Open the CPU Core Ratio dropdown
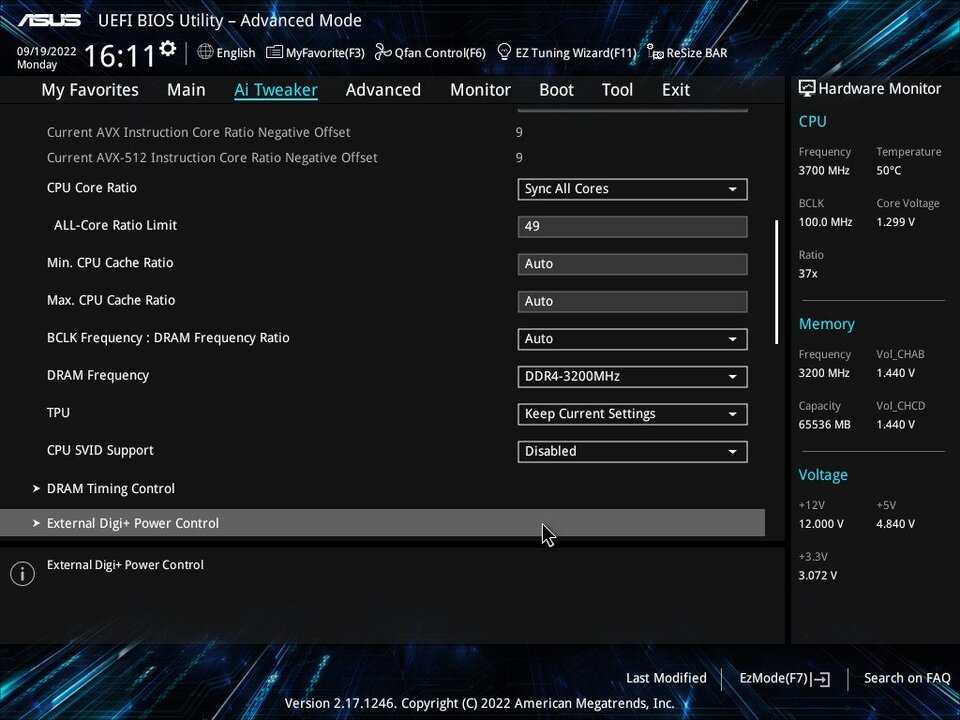 tap(632, 189)
